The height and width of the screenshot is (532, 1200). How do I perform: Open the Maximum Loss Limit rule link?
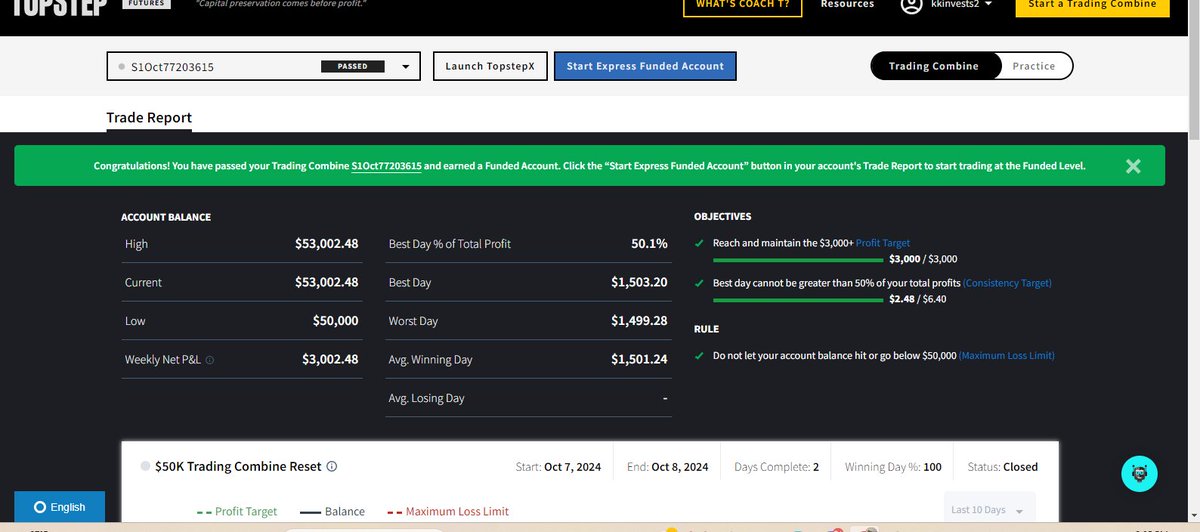click(x=1007, y=355)
